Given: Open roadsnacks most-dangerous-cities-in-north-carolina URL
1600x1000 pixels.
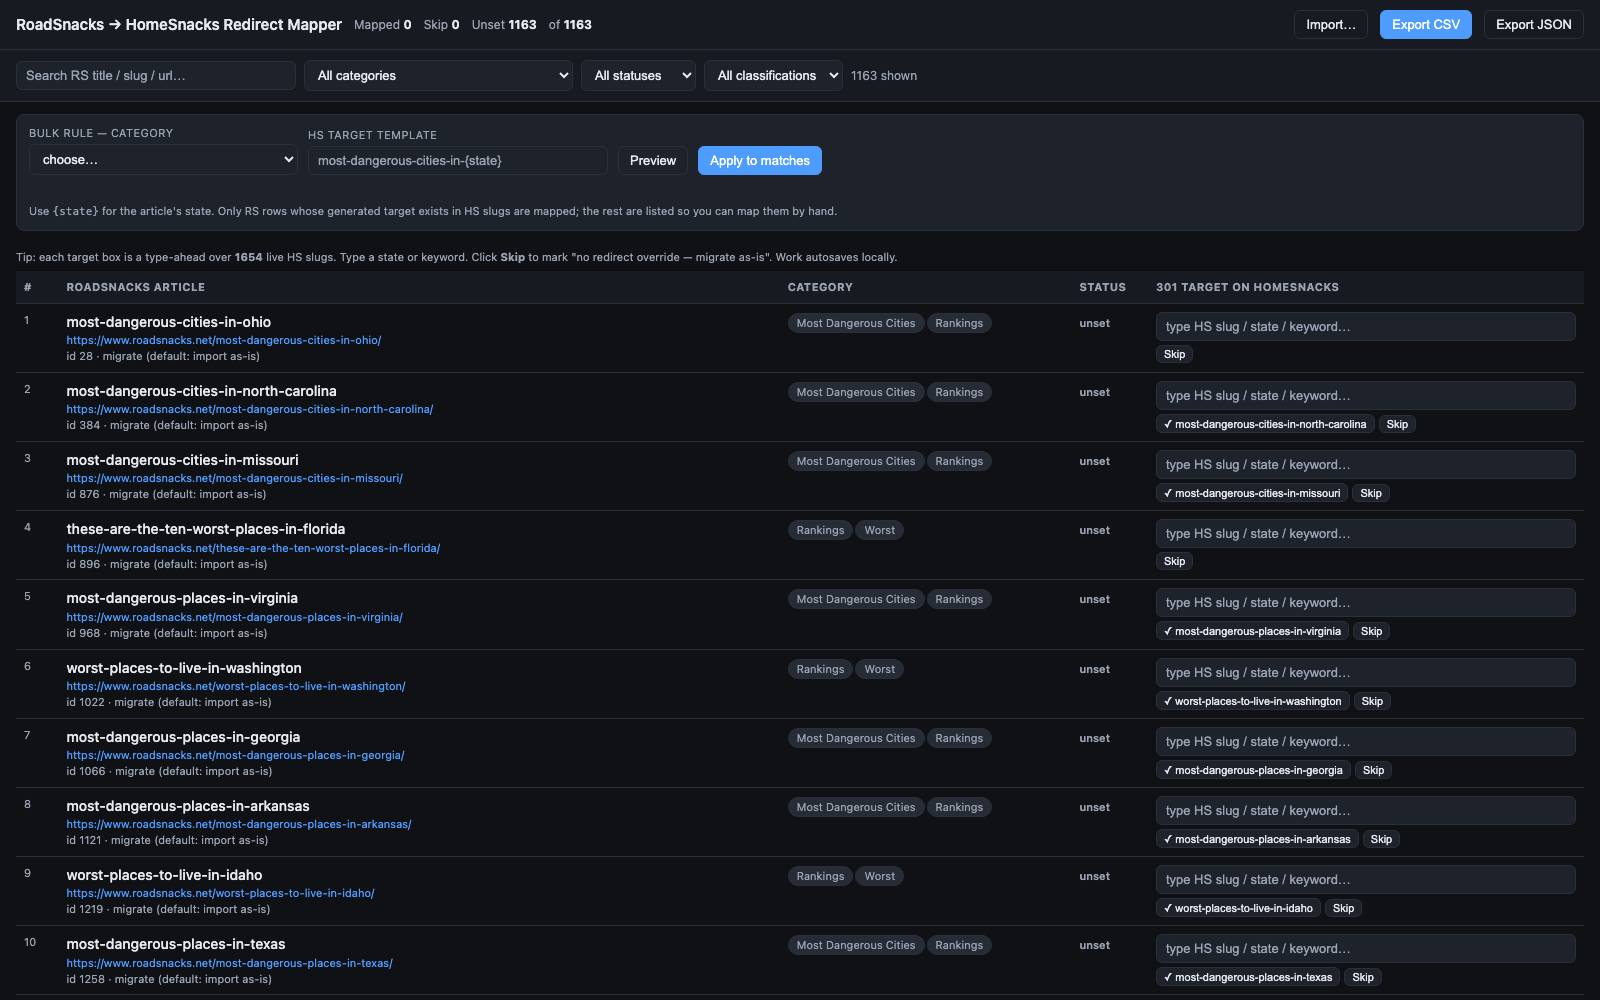Looking at the screenshot, I should tap(250, 410).
